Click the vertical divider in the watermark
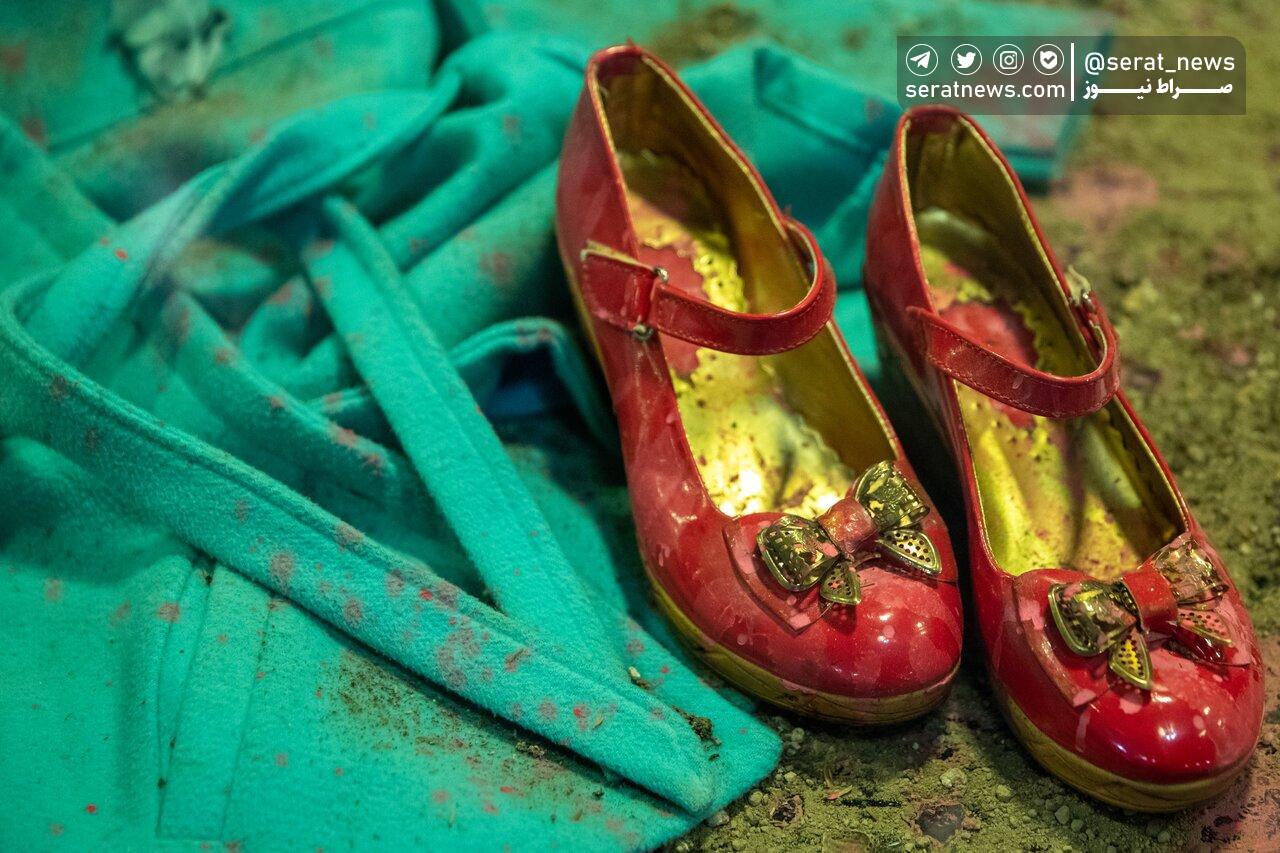The width and height of the screenshot is (1280, 853). [1073, 75]
